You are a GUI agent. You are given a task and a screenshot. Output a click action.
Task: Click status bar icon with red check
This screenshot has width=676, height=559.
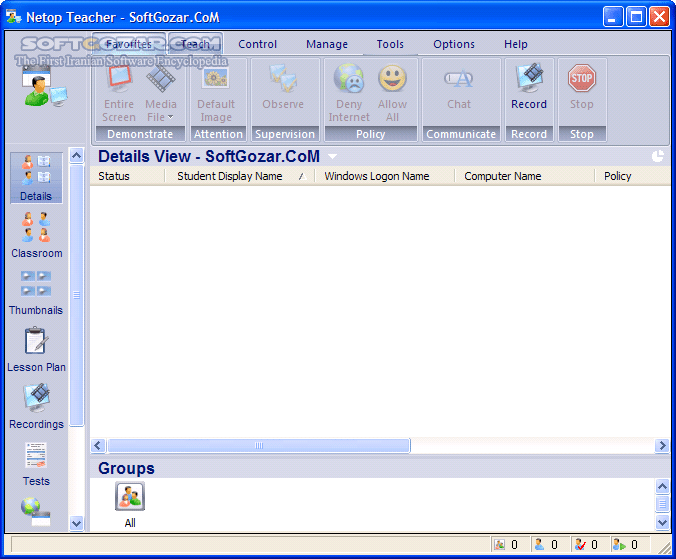[580, 545]
